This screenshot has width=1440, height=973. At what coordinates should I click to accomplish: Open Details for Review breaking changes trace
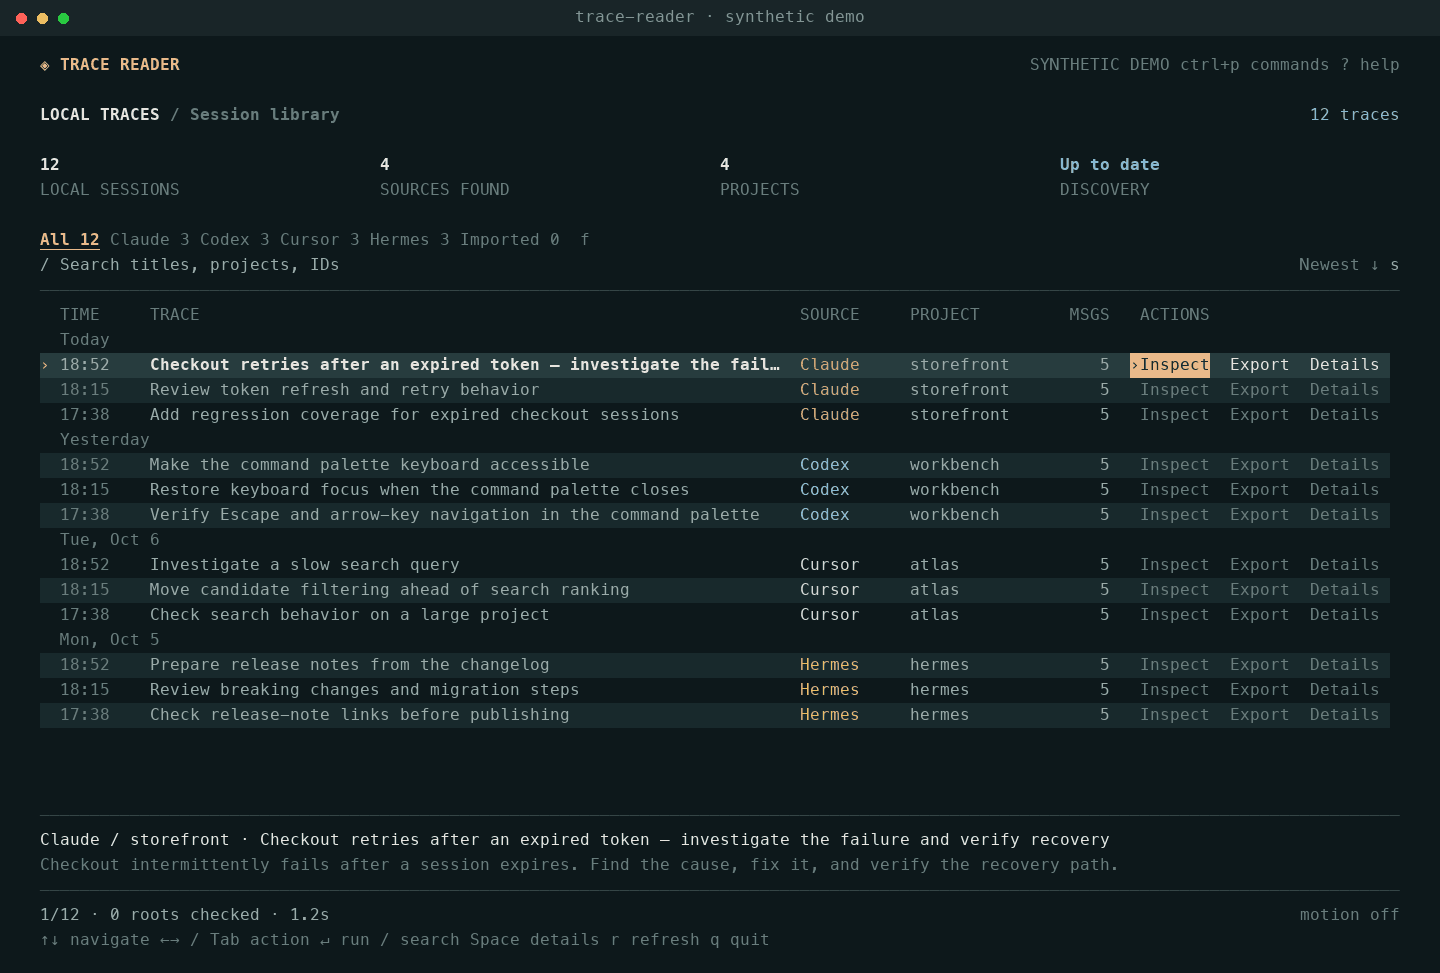(x=1345, y=690)
